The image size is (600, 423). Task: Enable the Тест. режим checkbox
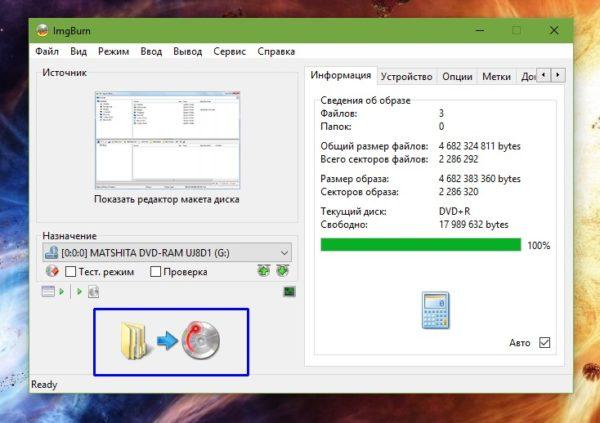pyautogui.click(x=70, y=272)
